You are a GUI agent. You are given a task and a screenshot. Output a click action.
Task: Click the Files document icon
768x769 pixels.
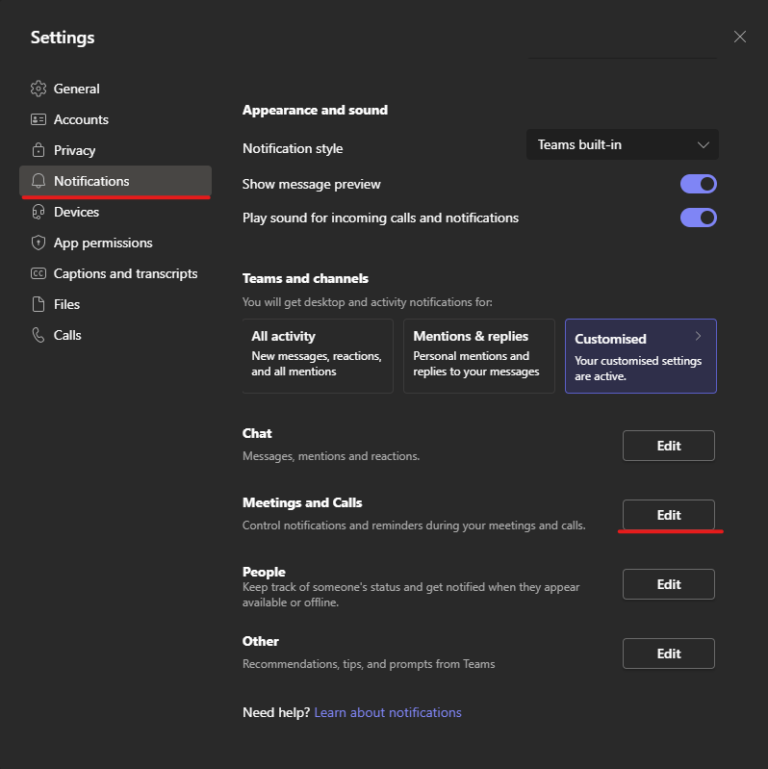point(38,304)
